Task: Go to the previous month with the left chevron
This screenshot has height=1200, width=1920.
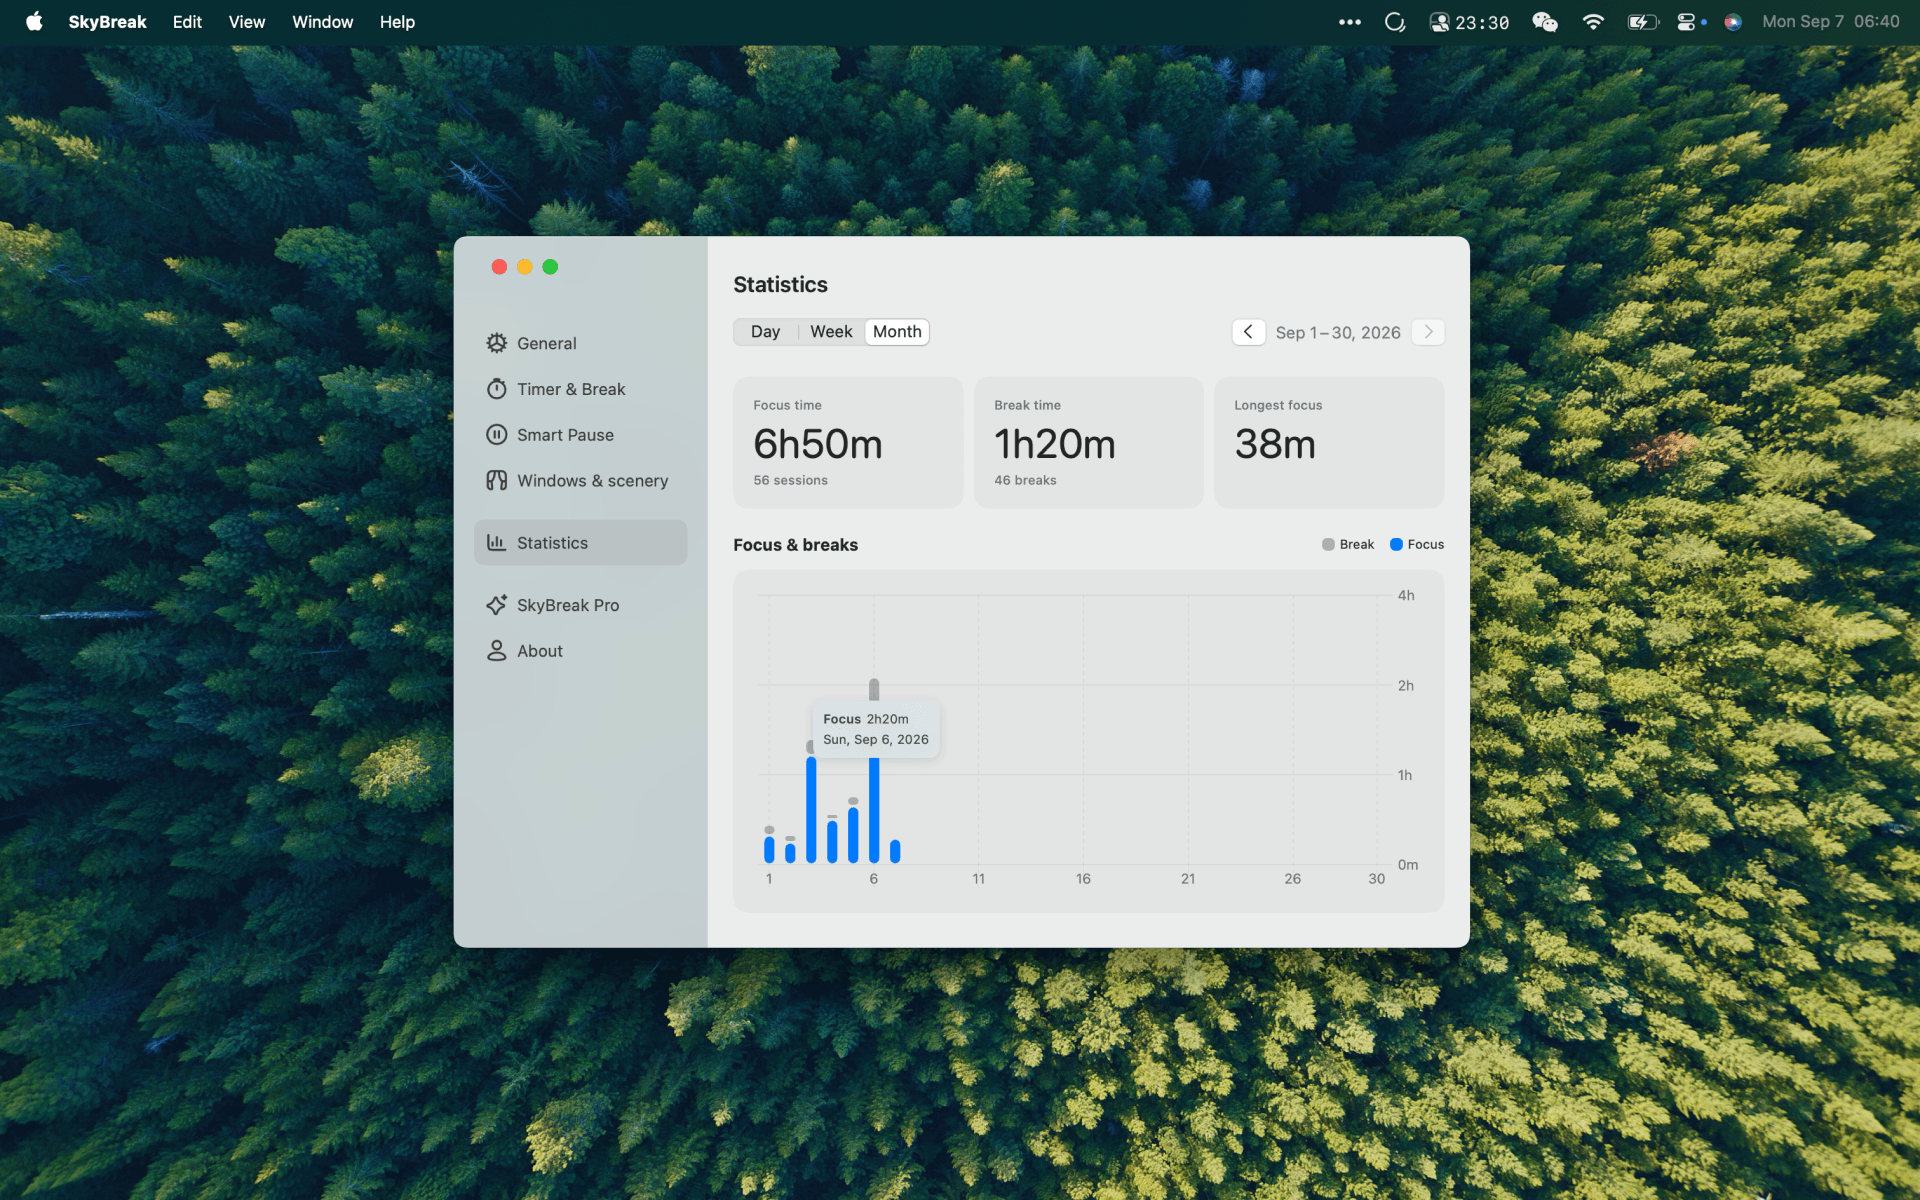Action: pos(1248,332)
